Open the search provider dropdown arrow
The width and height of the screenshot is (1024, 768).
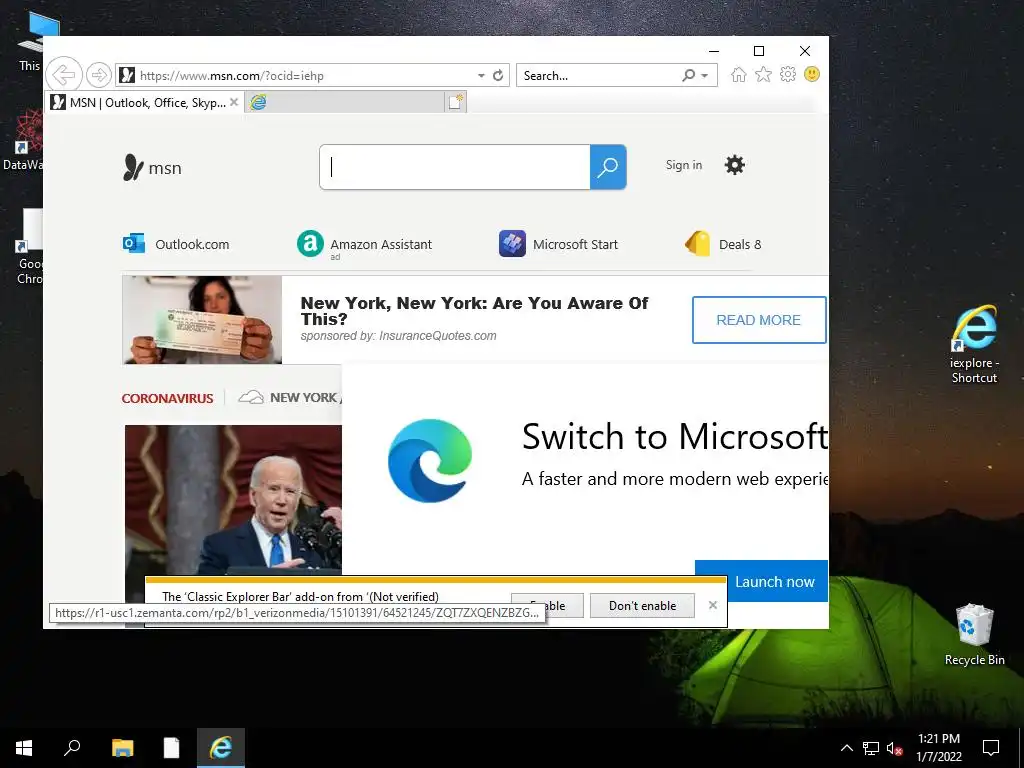coord(705,76)
